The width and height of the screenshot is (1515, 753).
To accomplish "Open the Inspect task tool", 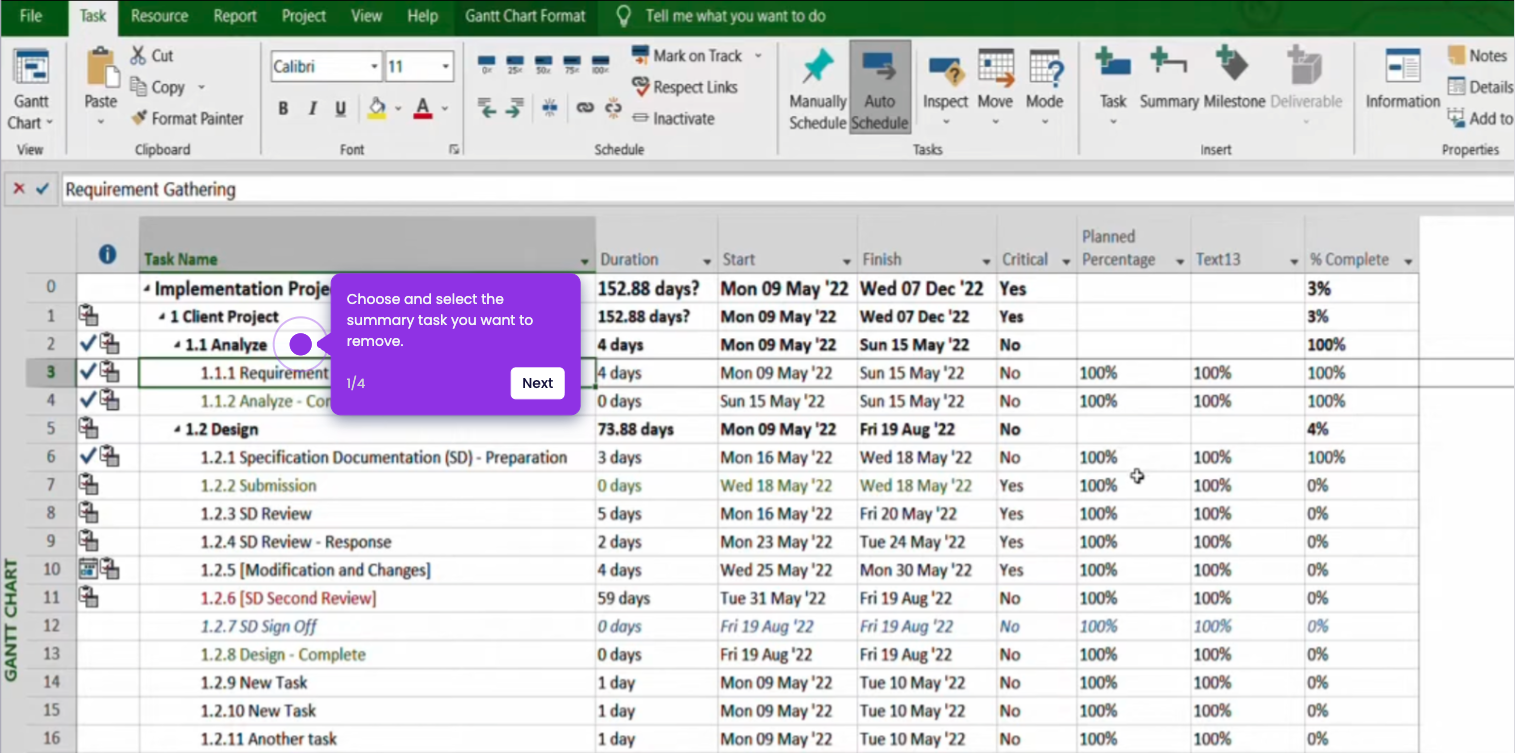I will [x=945, y=89].
